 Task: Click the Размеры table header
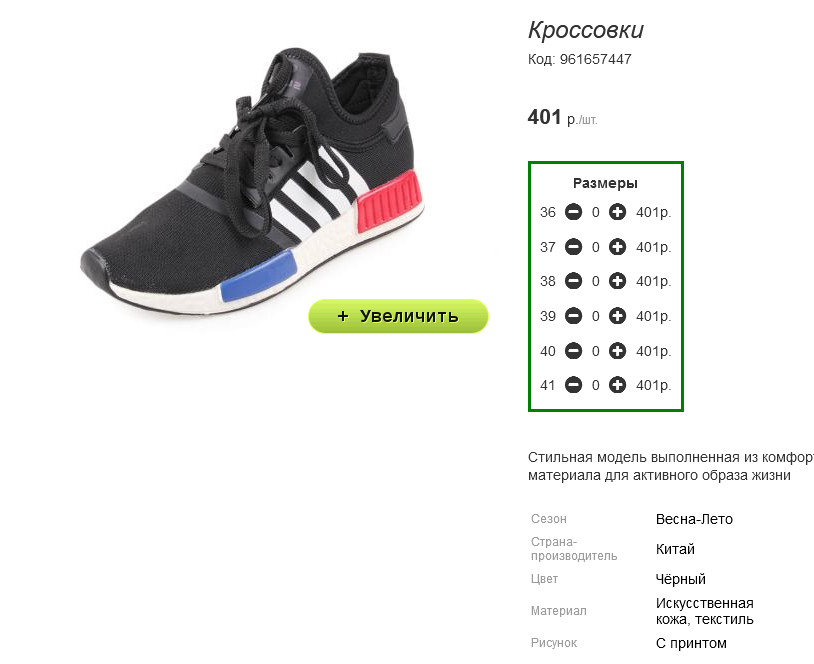tap(605, 183)
